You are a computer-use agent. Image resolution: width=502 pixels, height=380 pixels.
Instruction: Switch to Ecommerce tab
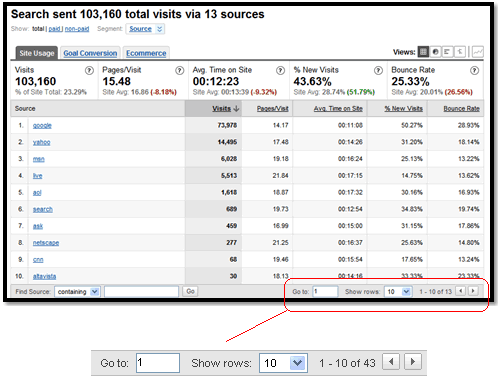point(146,53)
